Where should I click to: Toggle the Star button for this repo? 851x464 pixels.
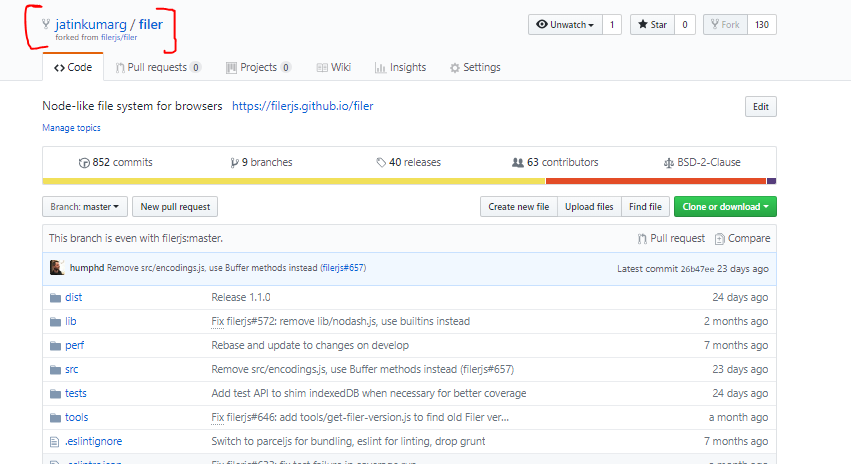pos(652,25)
